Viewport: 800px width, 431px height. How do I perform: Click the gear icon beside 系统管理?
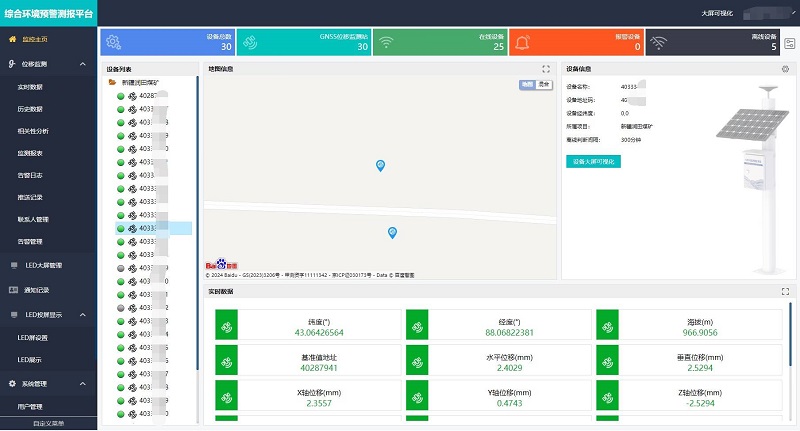12,384
